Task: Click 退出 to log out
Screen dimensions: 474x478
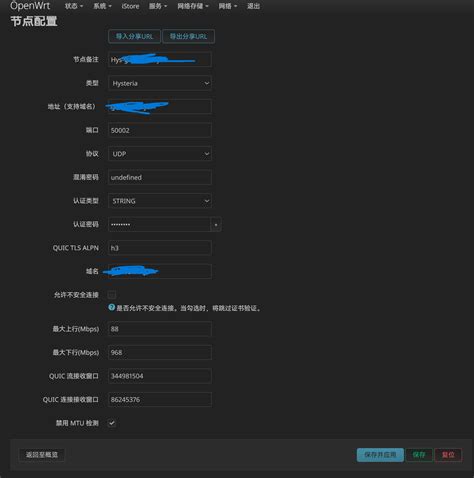Action: (x=253, y=6)
